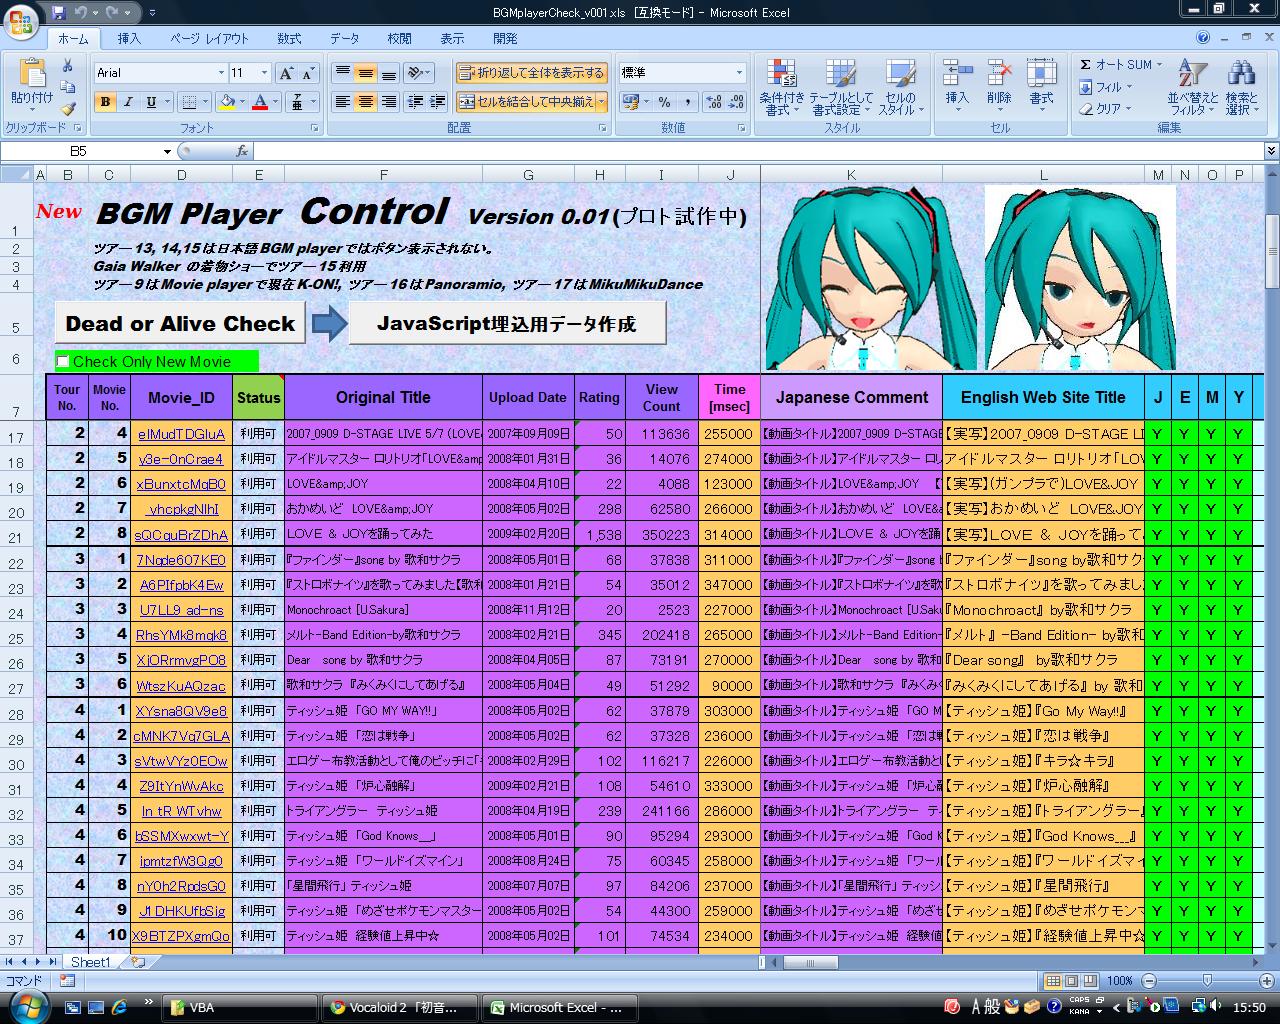The height and width of the screenshot is (1024, 1280).
Task: Expand the formula bar with the chevron
Action: click(x=1270, y=151)
